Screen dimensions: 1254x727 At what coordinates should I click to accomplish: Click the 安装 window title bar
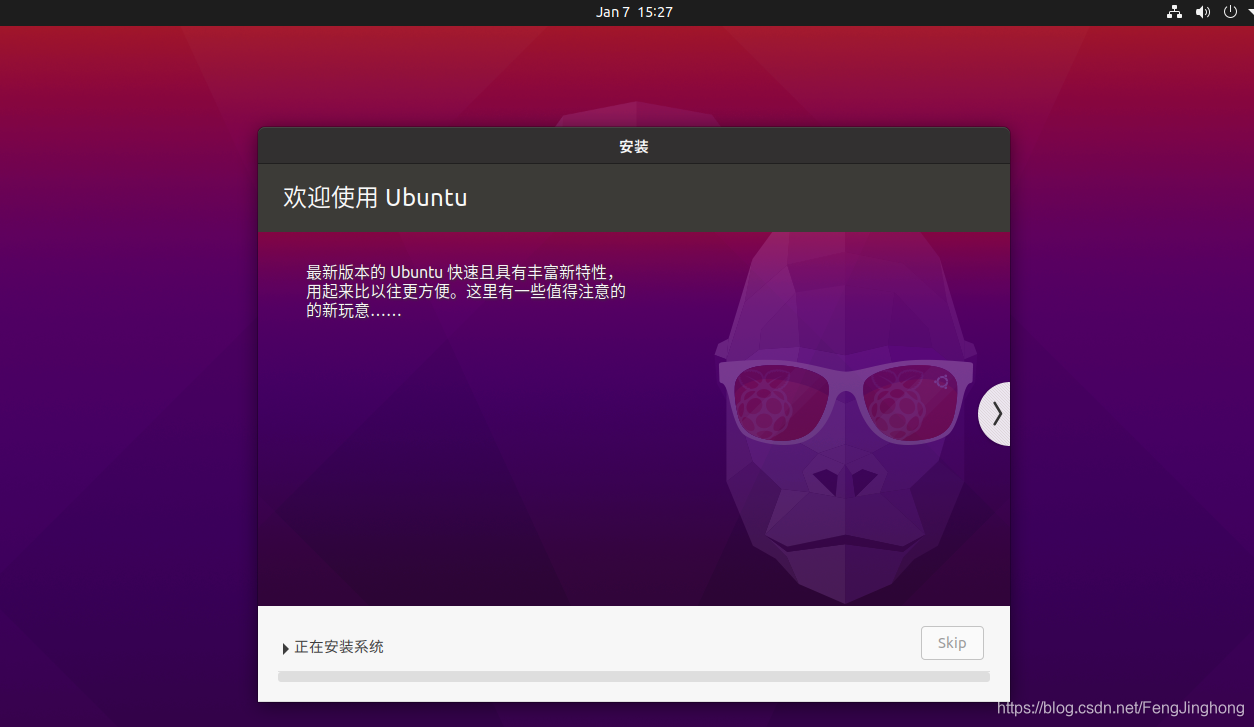634,146
